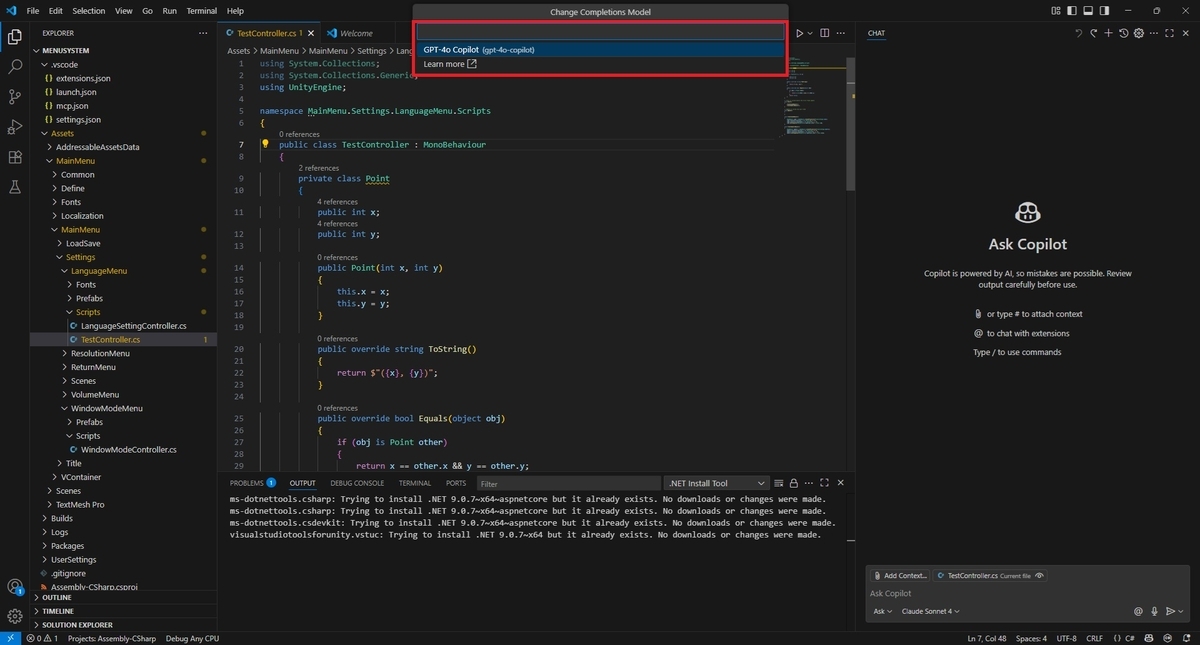
Task: Expand the SOLUTION EXPLORER section
Action: coord(77,625)
